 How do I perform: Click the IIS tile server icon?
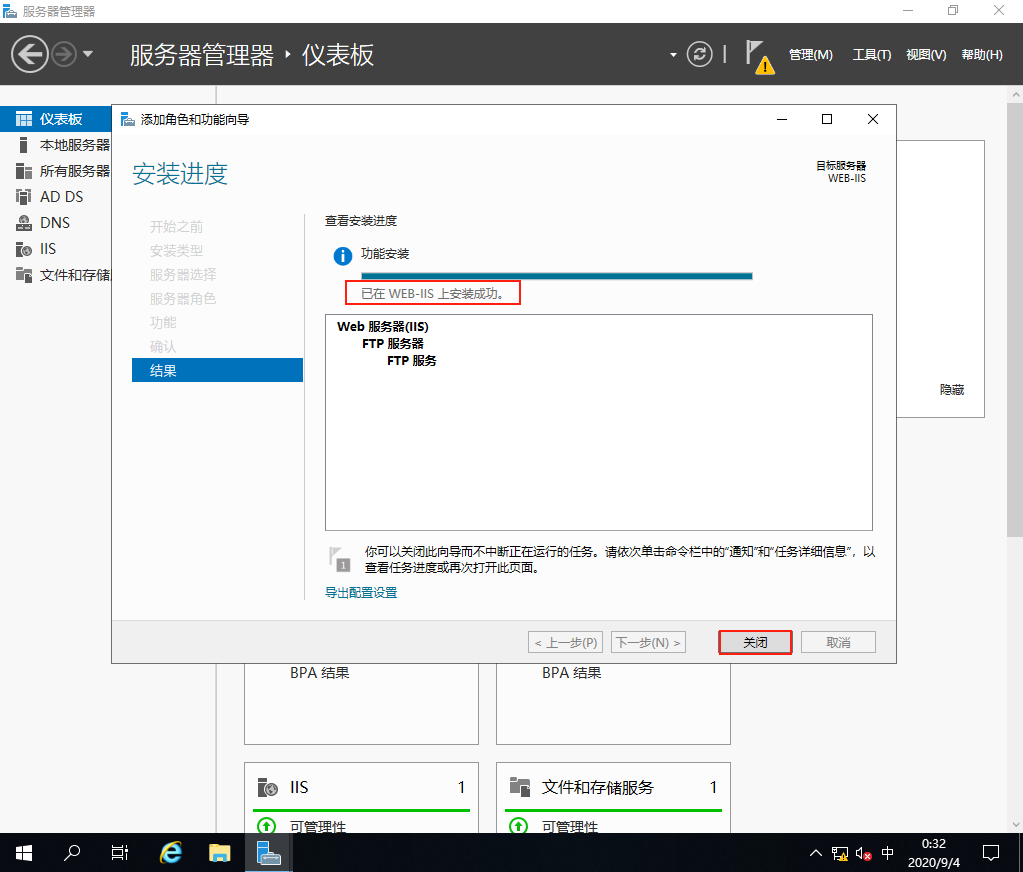pos(267,787)
